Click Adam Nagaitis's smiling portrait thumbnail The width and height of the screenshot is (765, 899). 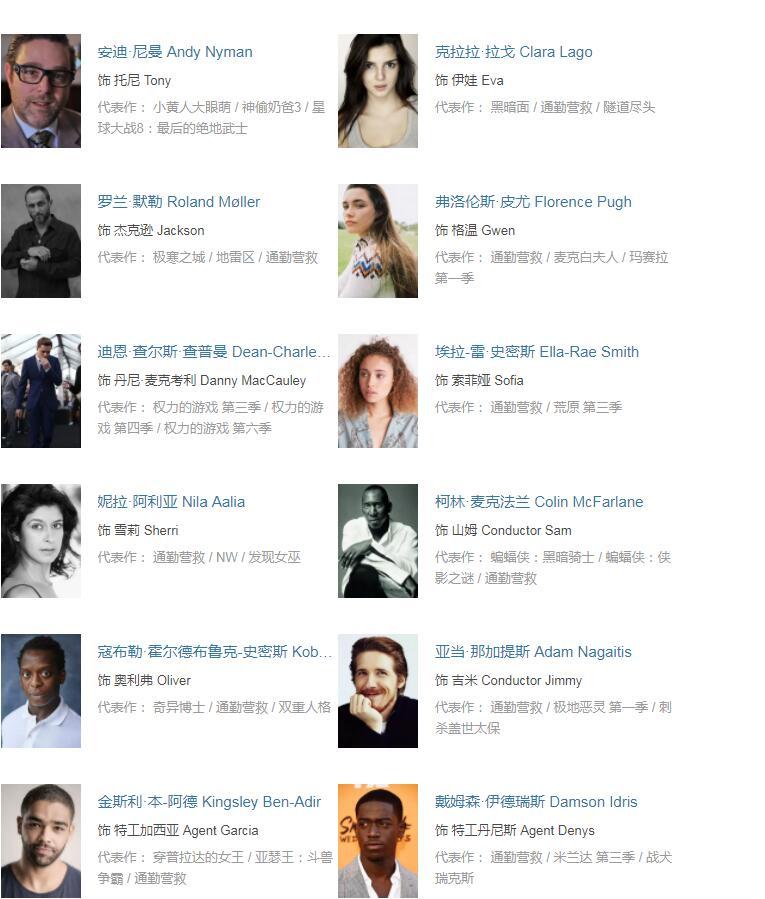[378, 691]
